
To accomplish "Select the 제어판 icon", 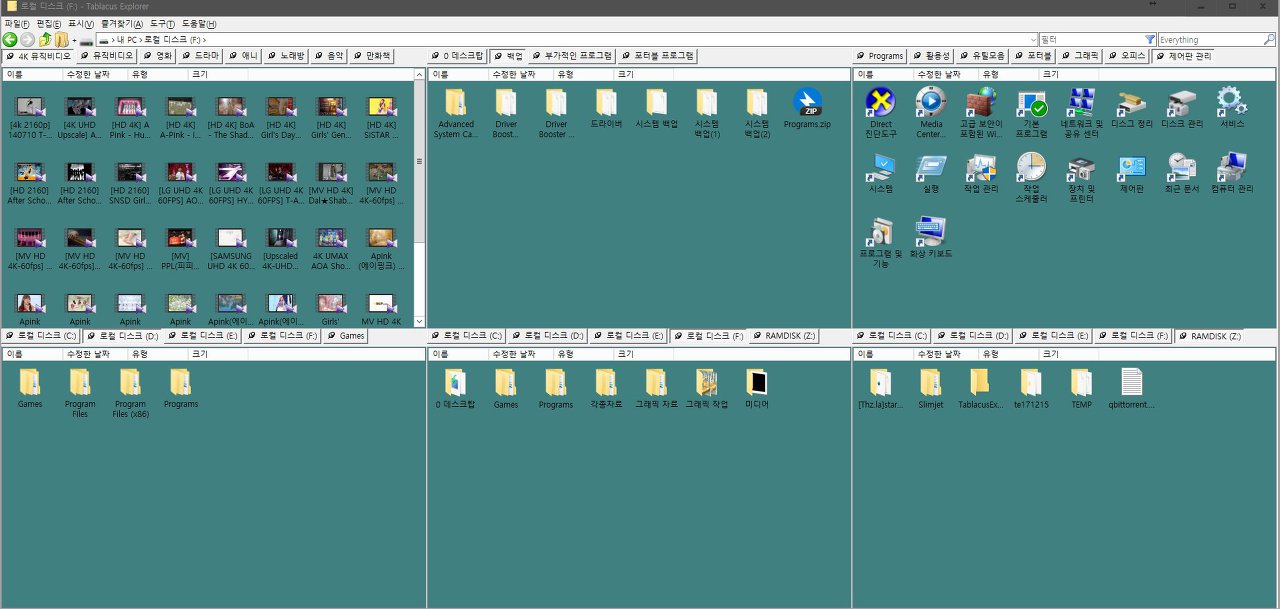I will pyautogui.click(x=1131, y=167).
